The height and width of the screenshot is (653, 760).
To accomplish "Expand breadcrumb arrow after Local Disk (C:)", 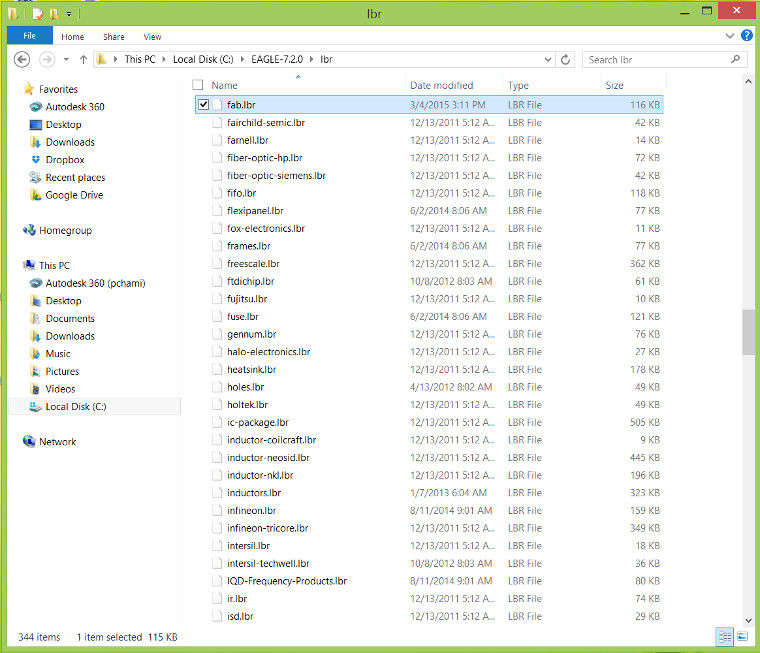I will (x=242, y=59).
